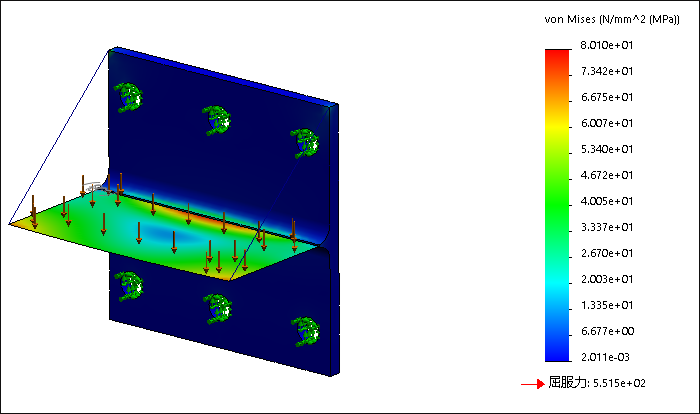Click the von Mises (N/mm^2 (MPa)) legend title
Viewport: 700px width, 414px height.
(612, 19)
